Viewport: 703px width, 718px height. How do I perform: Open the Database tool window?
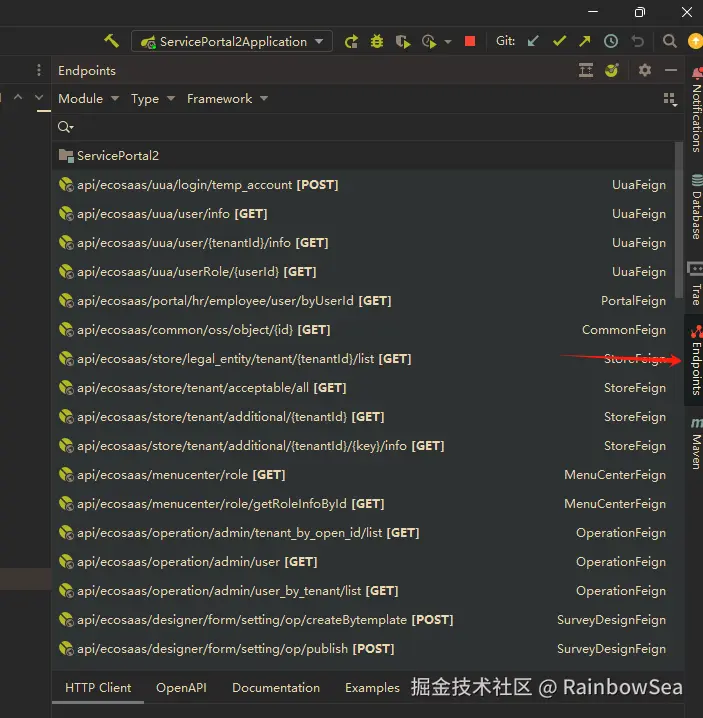click(695, 206)
